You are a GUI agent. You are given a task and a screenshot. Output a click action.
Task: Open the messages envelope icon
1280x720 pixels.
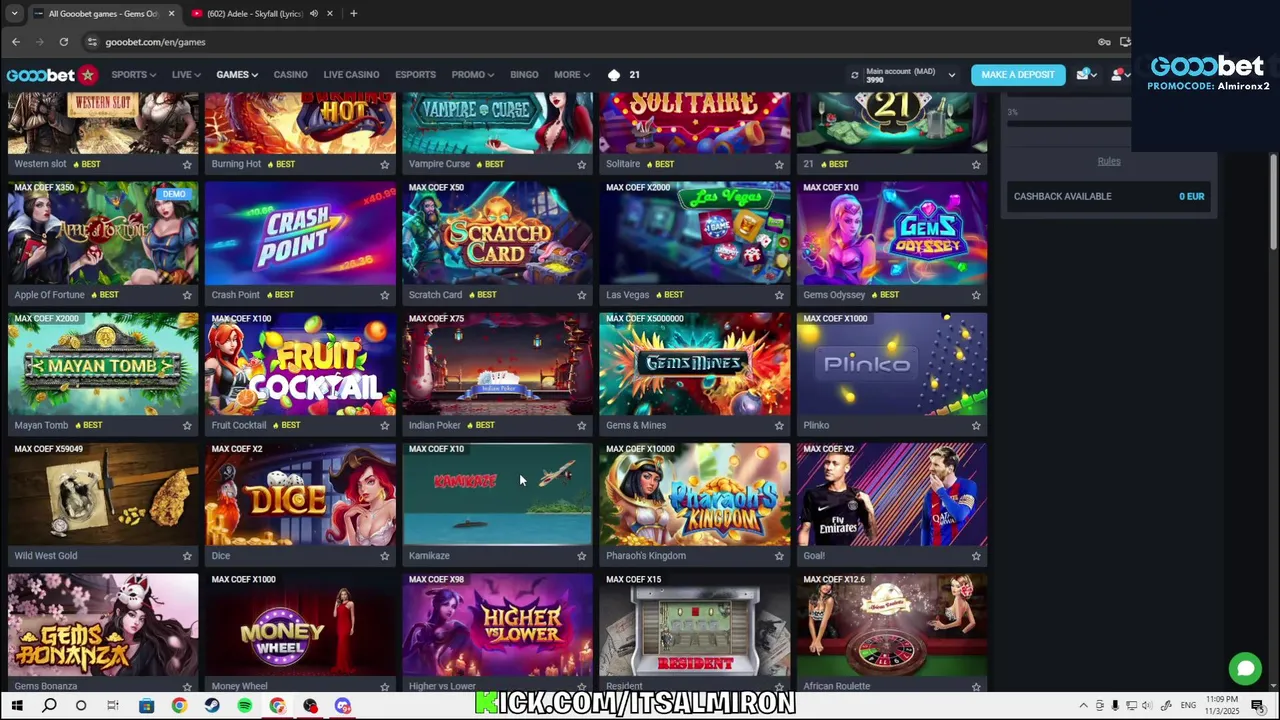click(1082, 75)
